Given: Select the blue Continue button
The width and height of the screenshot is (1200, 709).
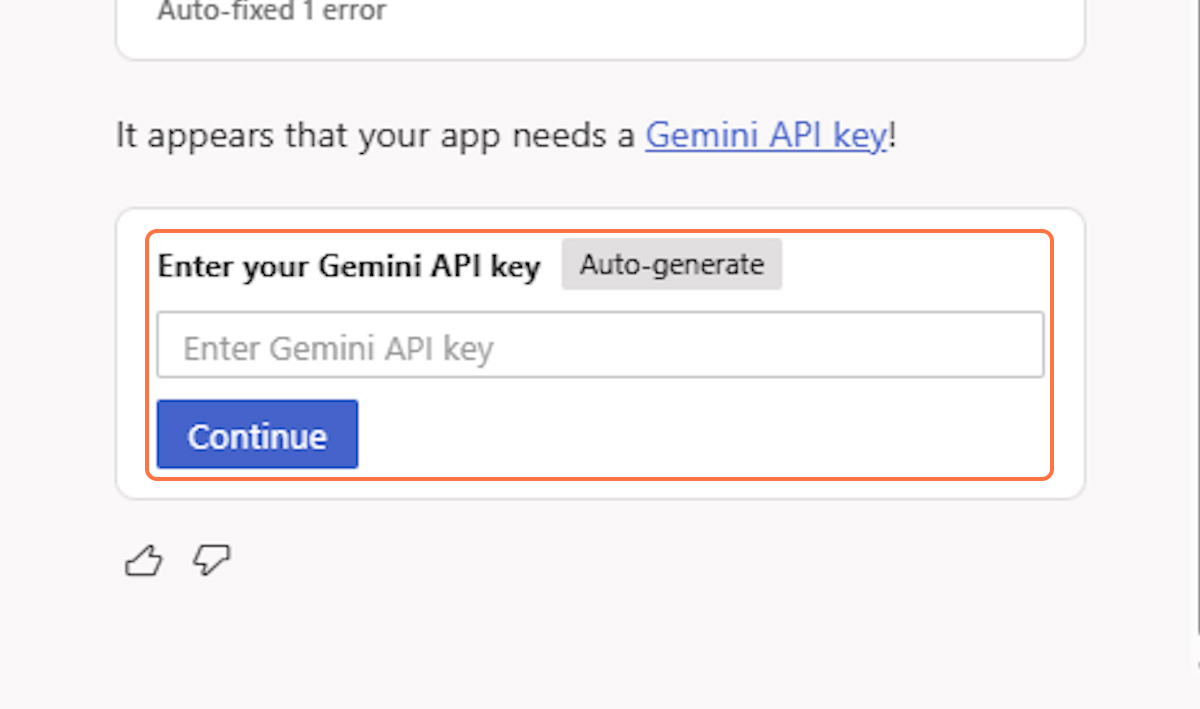Looking at the screenshot, I should [257, 435].
